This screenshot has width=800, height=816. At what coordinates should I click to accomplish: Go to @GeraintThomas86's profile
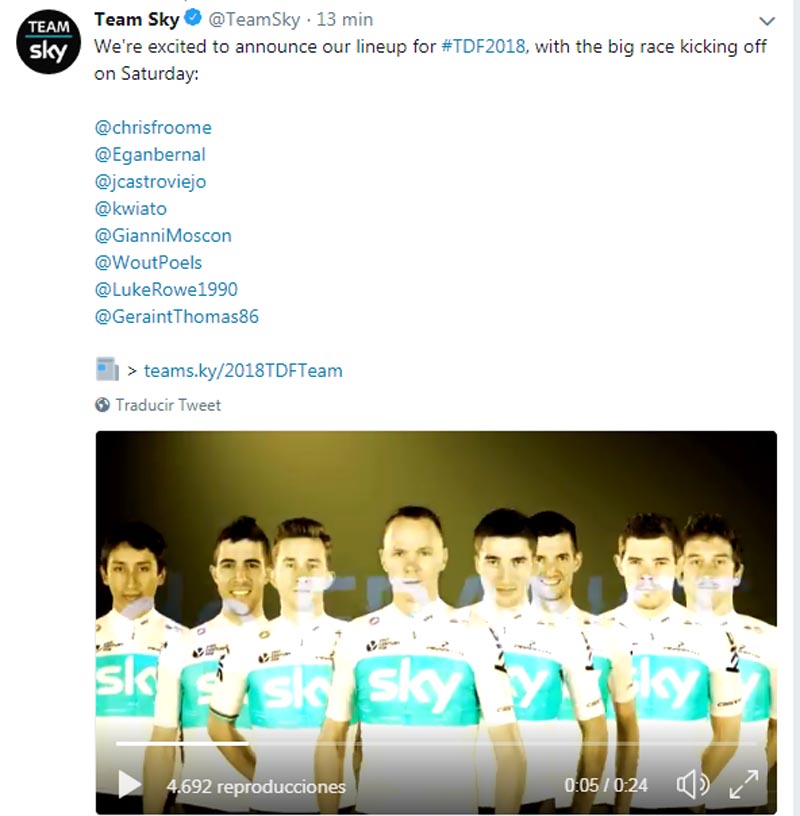pyautogui.click(x=176, y=316)
